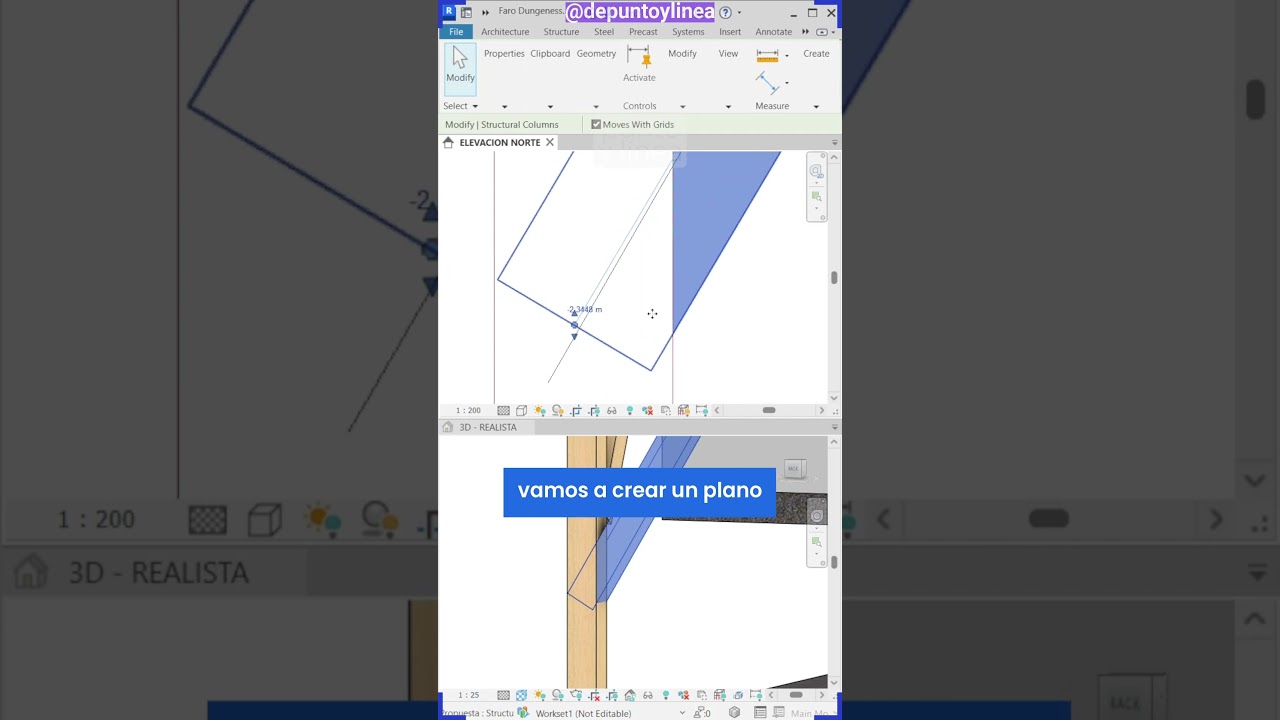This screenshot has width=1280, height=720.
Task: Toggle Crop View in Elevacion Norte bar
Action: coord(576,410)
